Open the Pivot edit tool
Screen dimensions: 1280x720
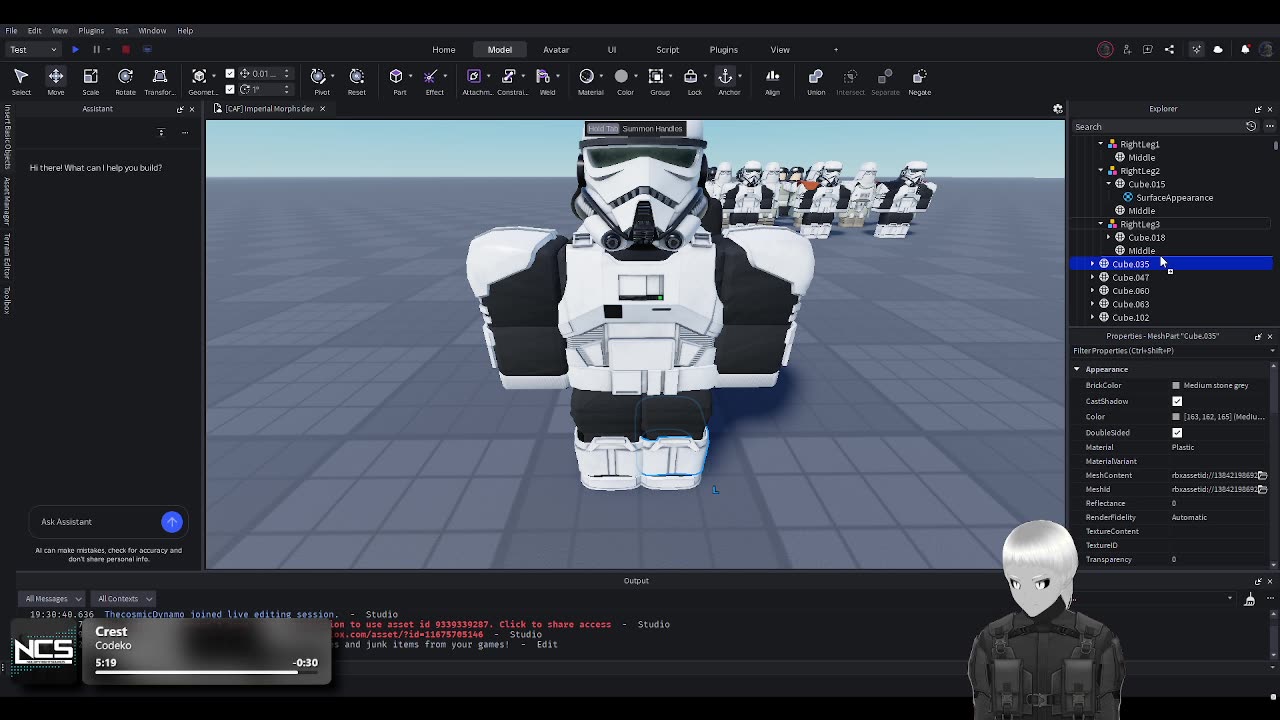(322, 82)
